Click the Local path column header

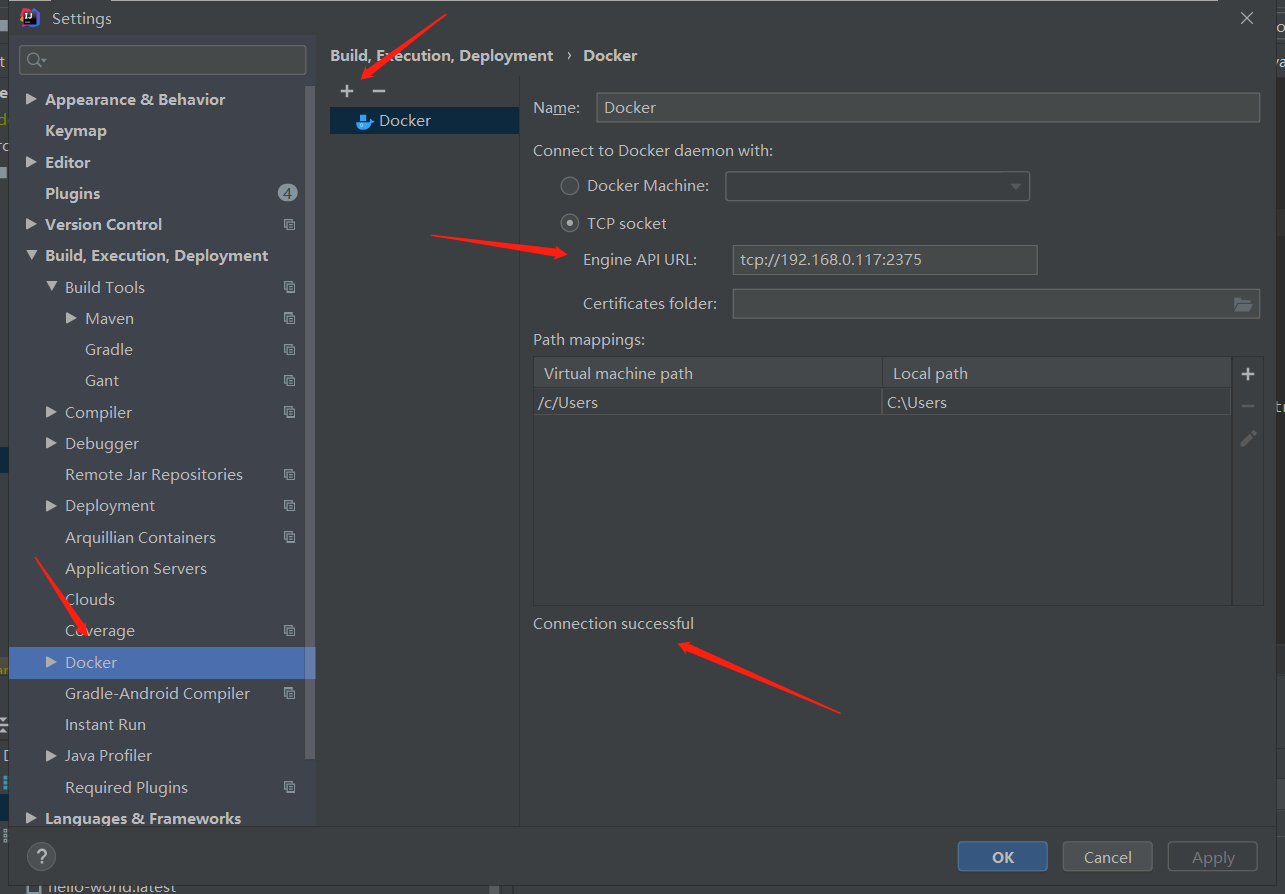click(1057, 373)
